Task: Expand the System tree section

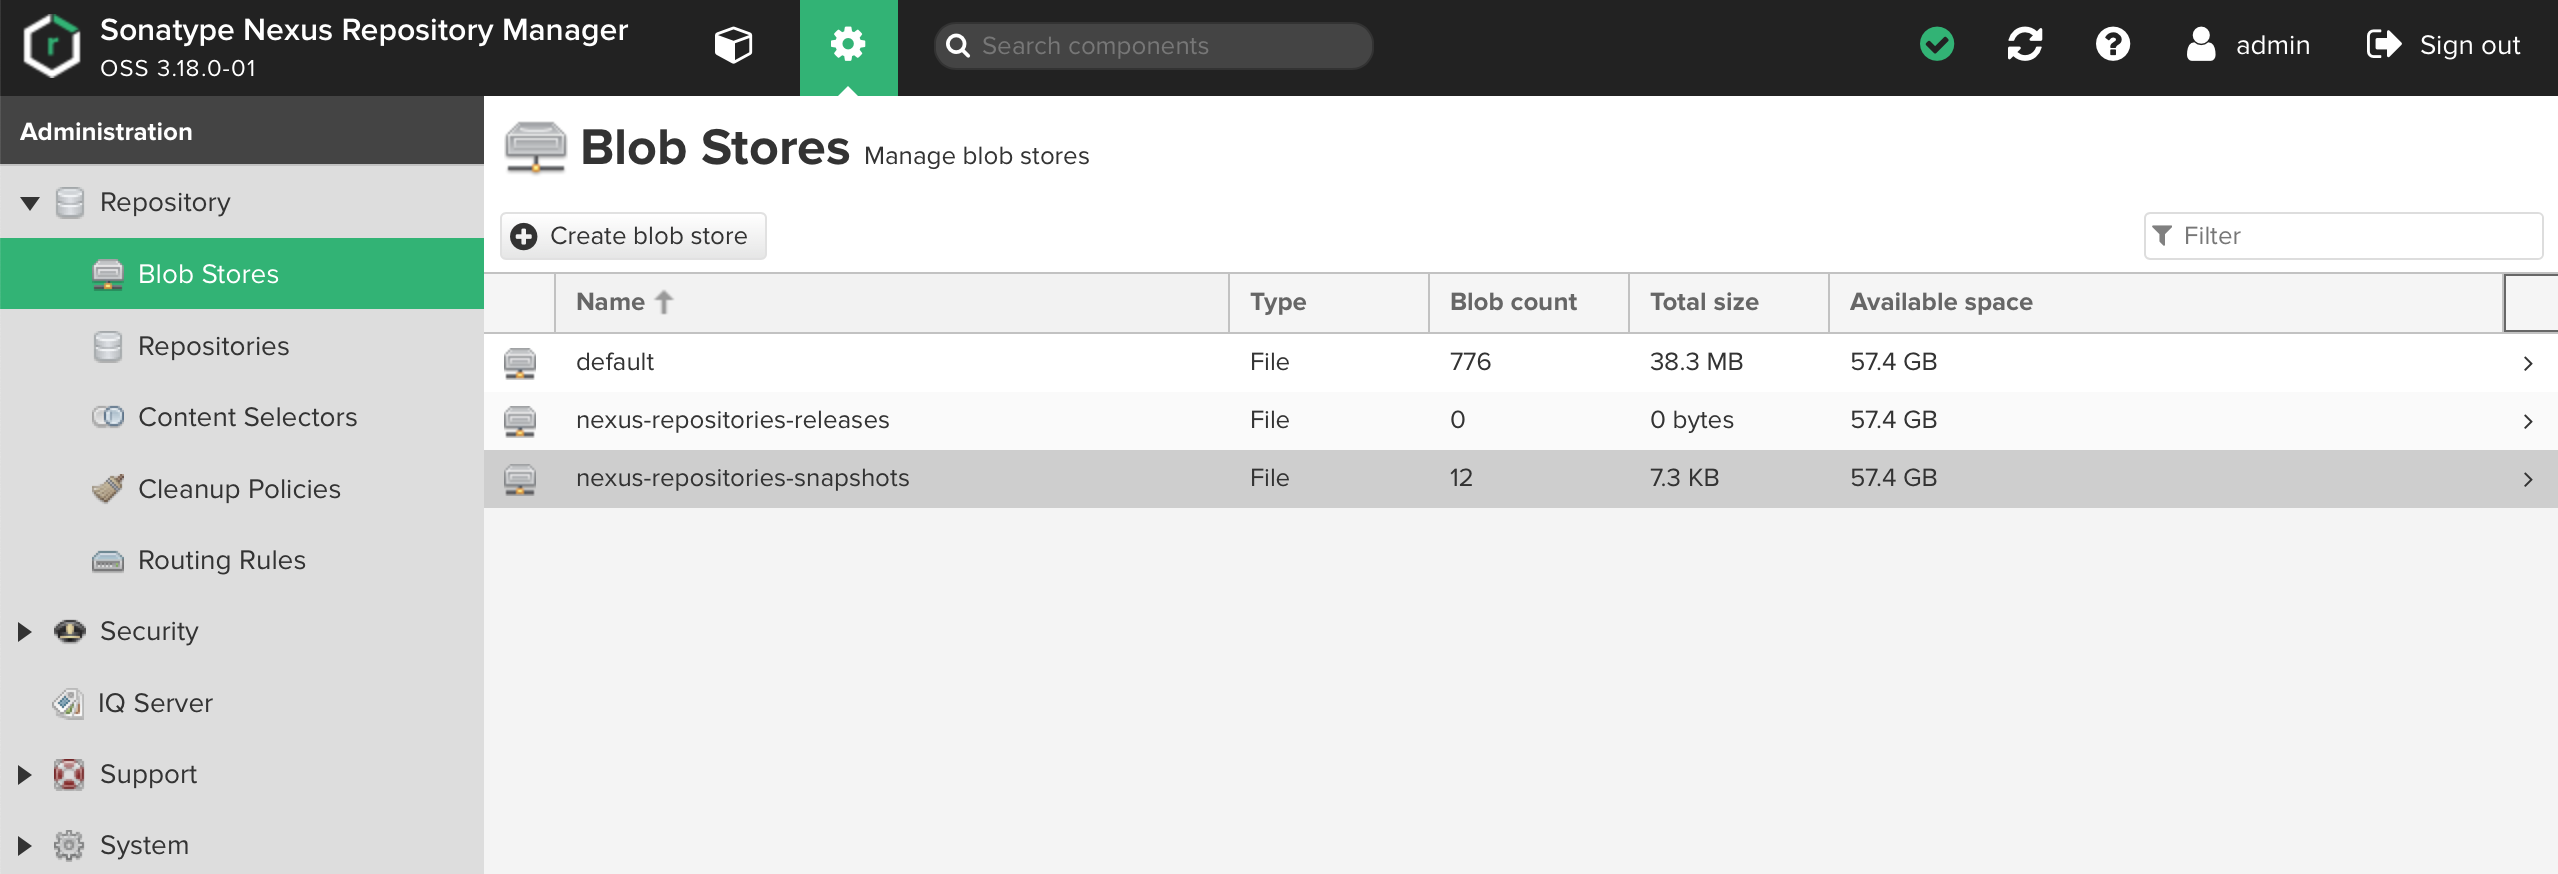Action: 26,846
